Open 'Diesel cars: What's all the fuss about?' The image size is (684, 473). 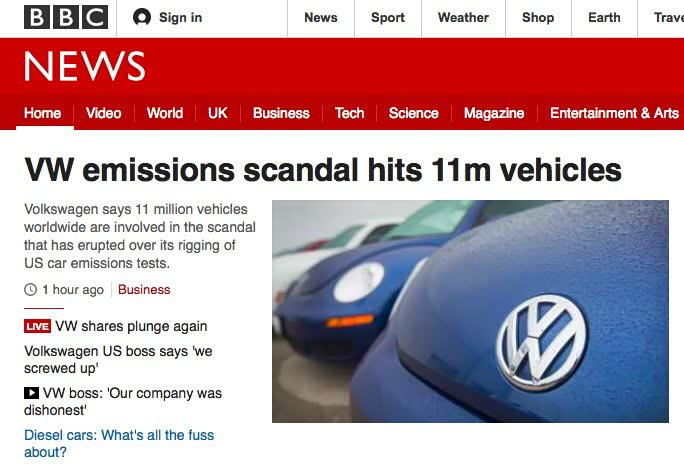click(119, 443)
